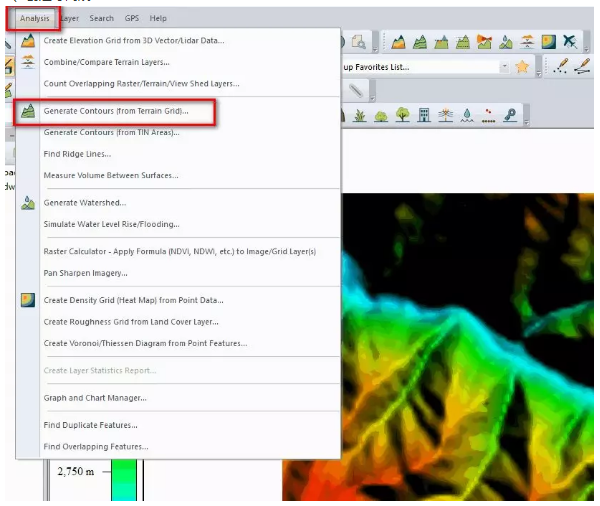
Task: Expand overflow arrow of the favorites toolbar
Action: tap(538, 74)
